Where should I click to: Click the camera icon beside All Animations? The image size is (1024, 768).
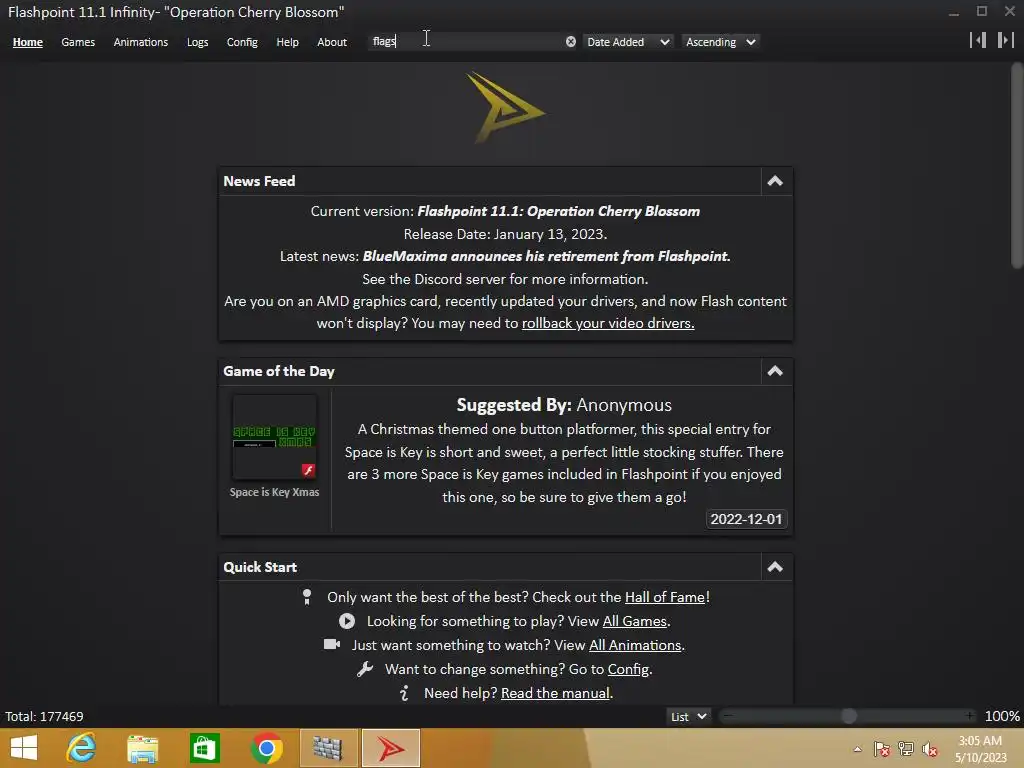click(x=332, y=645)
